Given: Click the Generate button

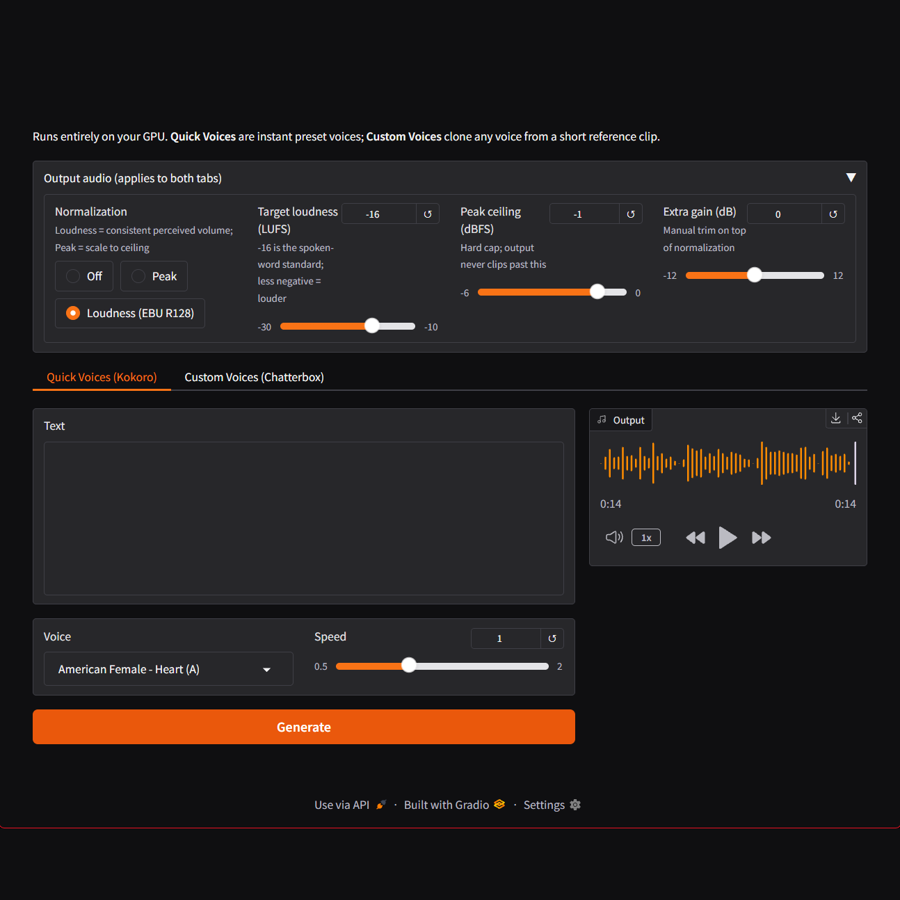Looking at the screenshot, I should [304, 727].
